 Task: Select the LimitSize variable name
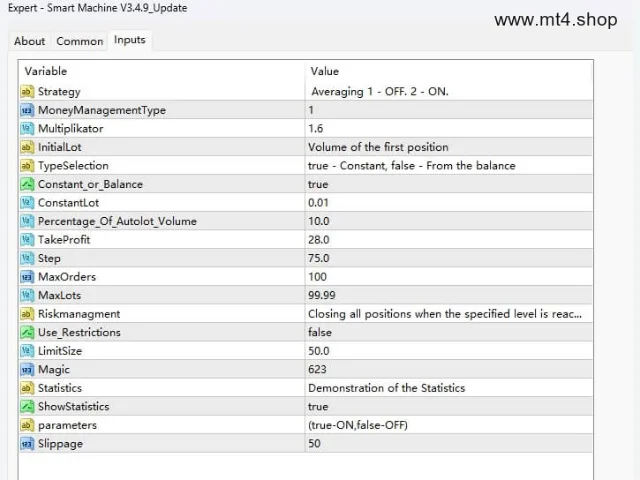click(60, 351)
